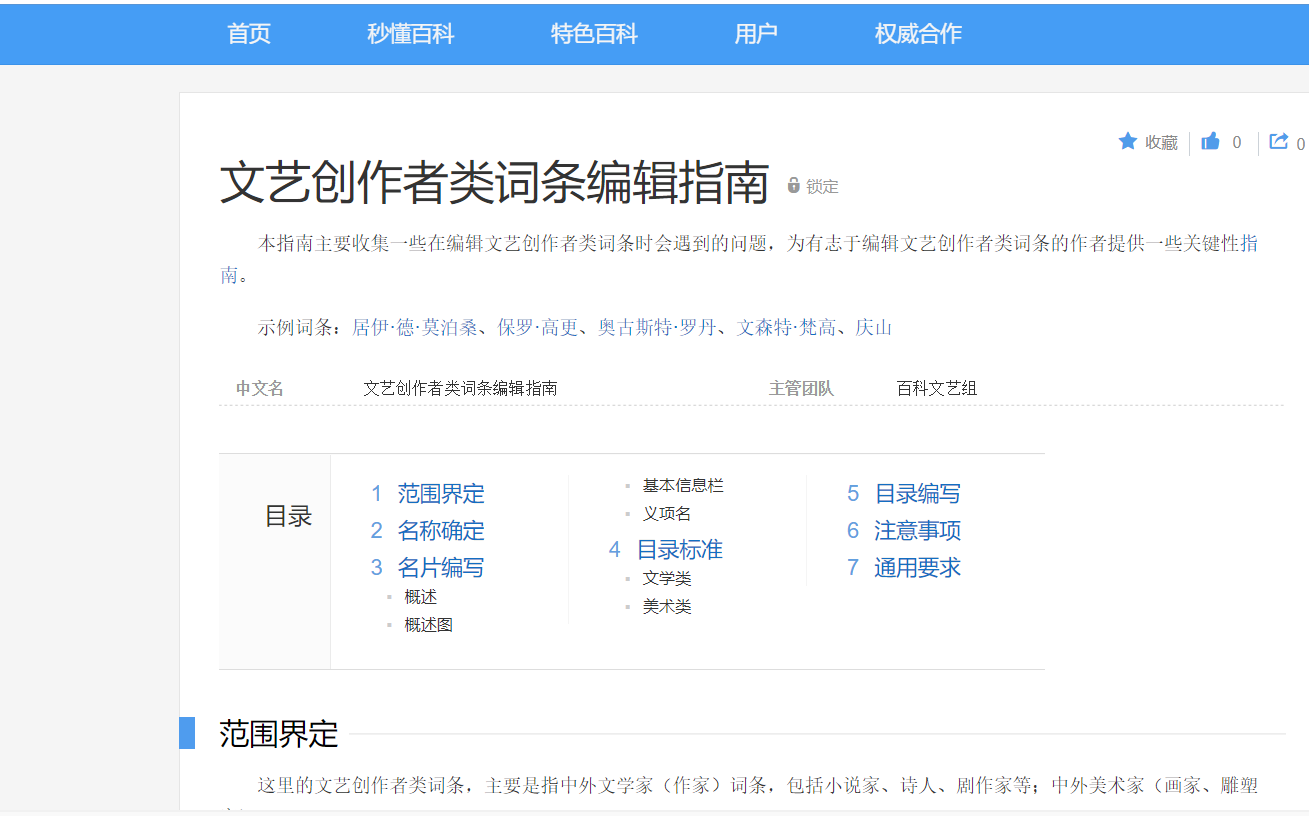1309x816 pixels.
Task: Open the 首页 menu item
Action: (248, 33)
